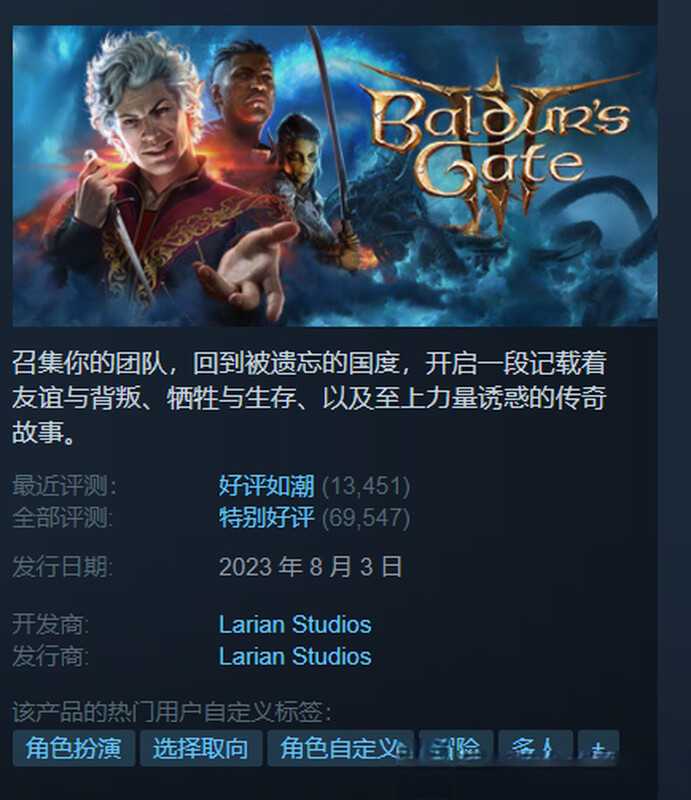Click the 最近评测 label
Viewport: 691px width, 800px height.
64,485
